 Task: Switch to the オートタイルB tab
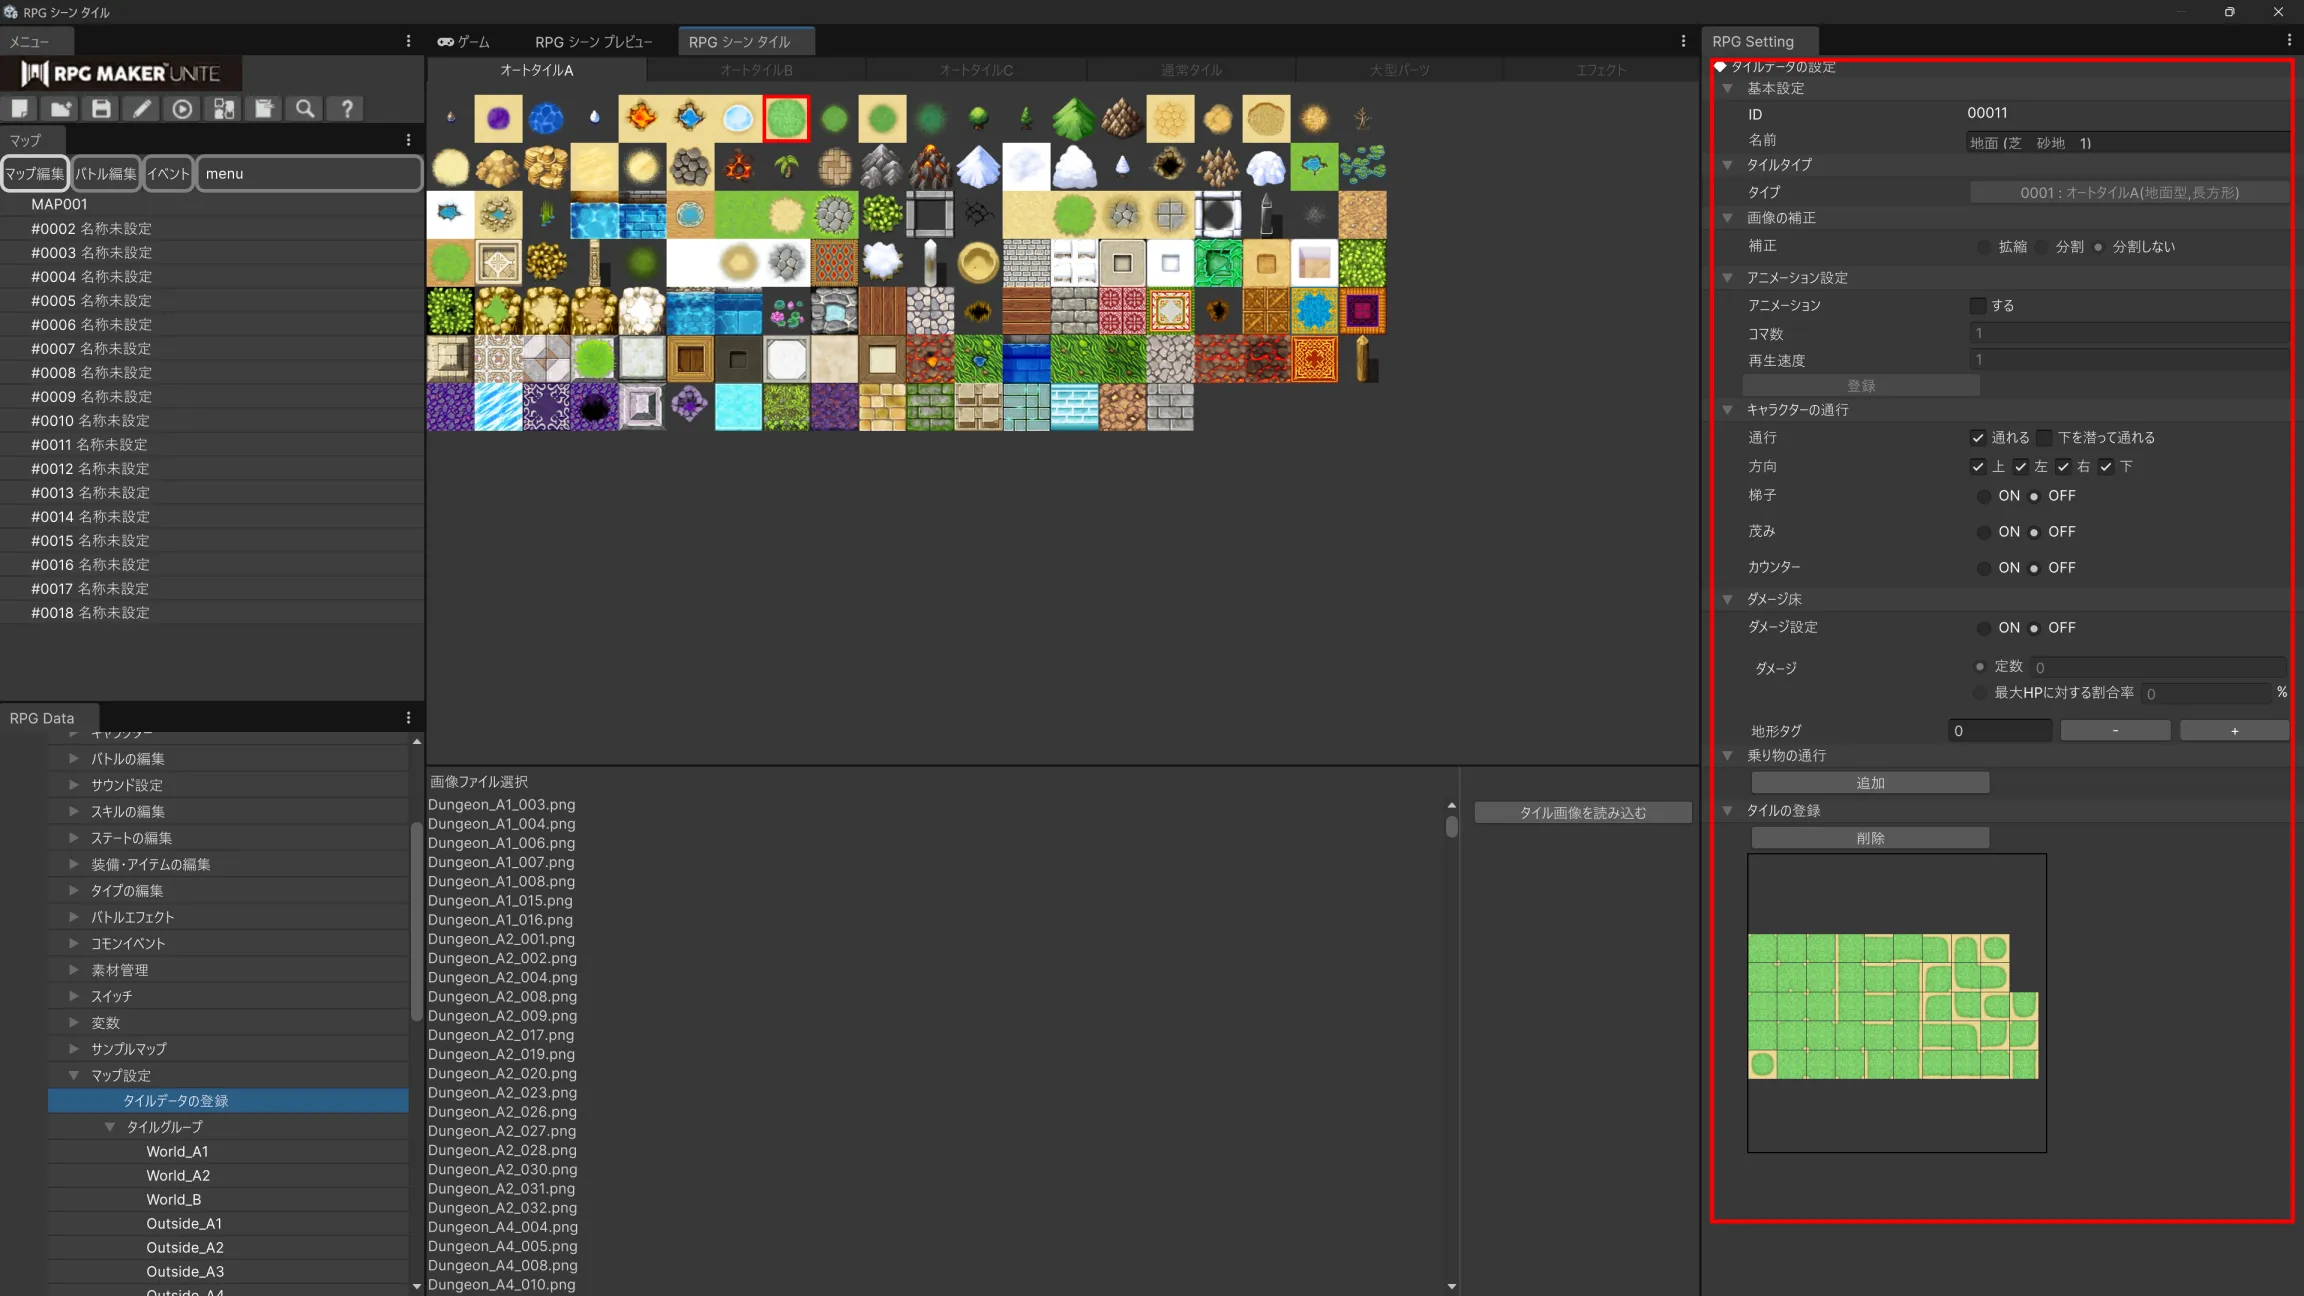(756, 70)
